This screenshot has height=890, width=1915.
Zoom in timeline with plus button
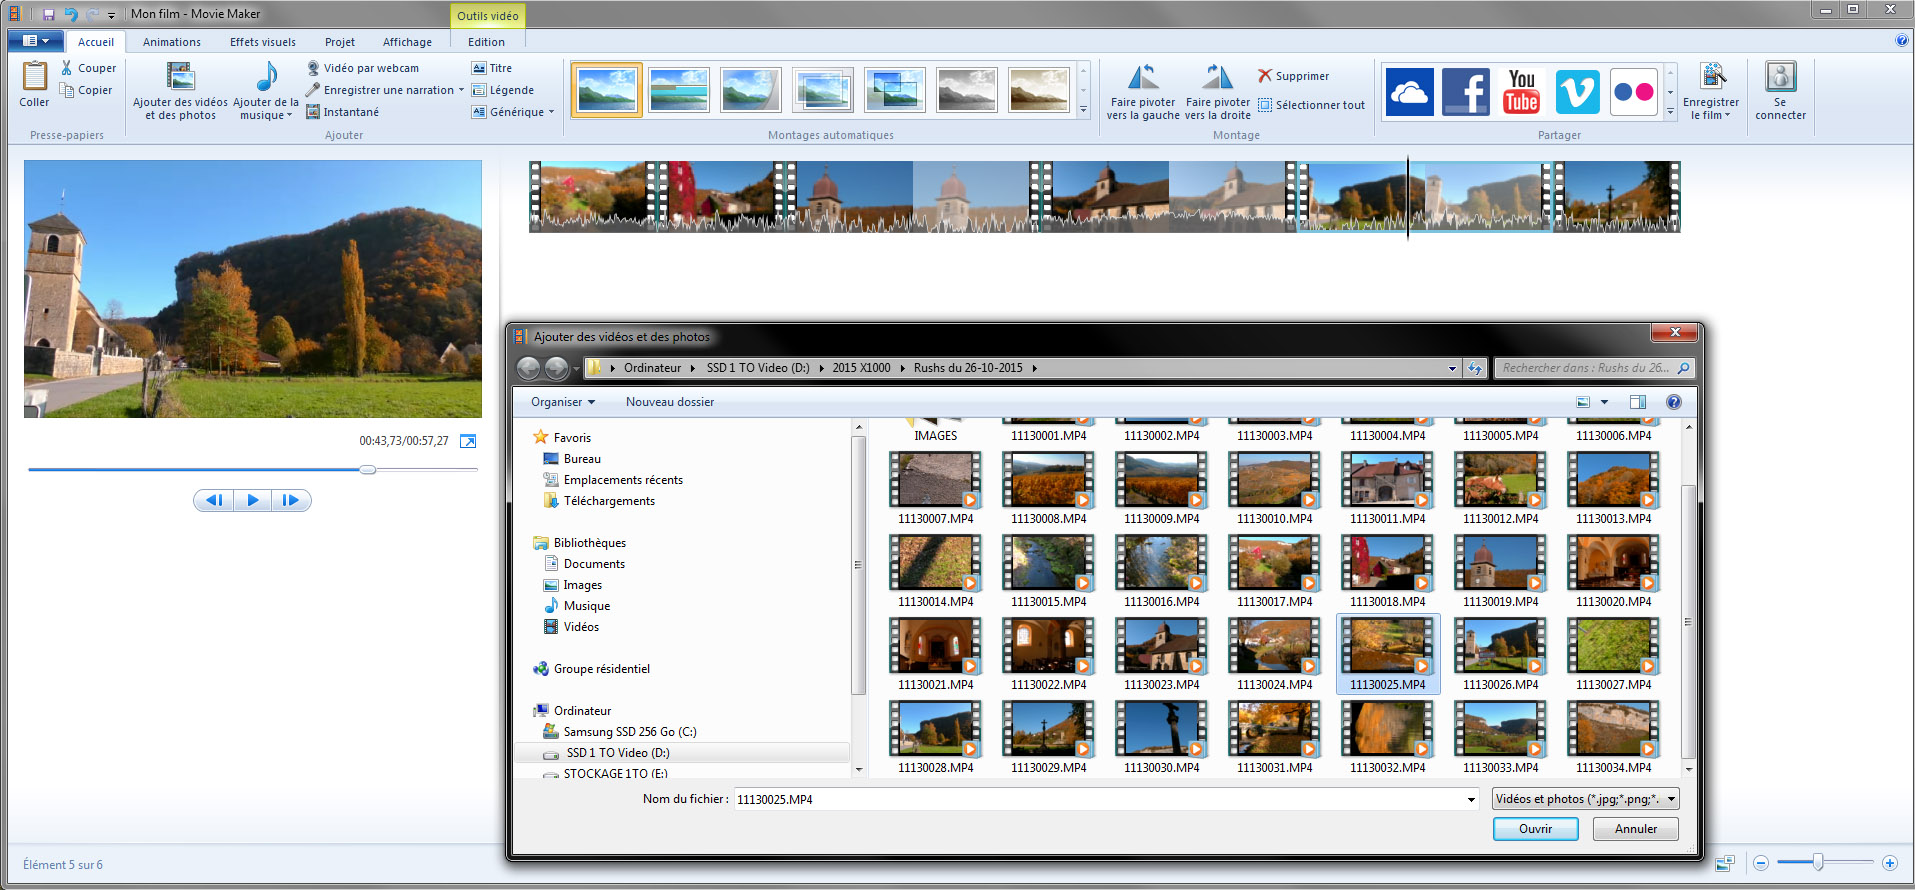[x=1890, y=863]
